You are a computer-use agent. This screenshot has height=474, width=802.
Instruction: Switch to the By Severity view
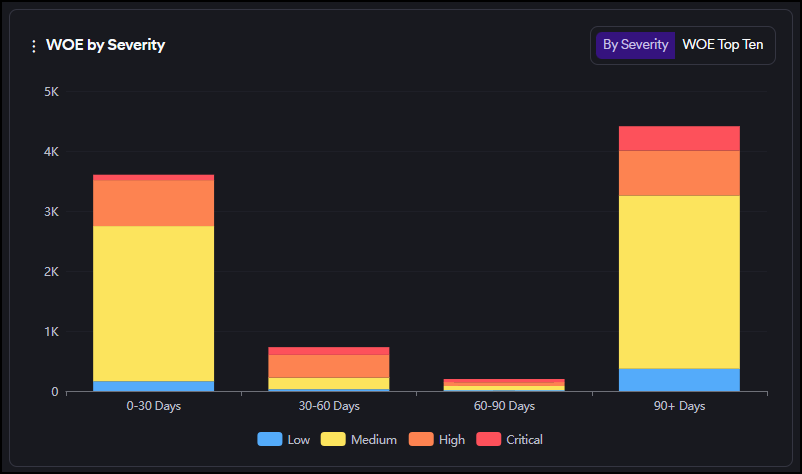coord(635,45)
